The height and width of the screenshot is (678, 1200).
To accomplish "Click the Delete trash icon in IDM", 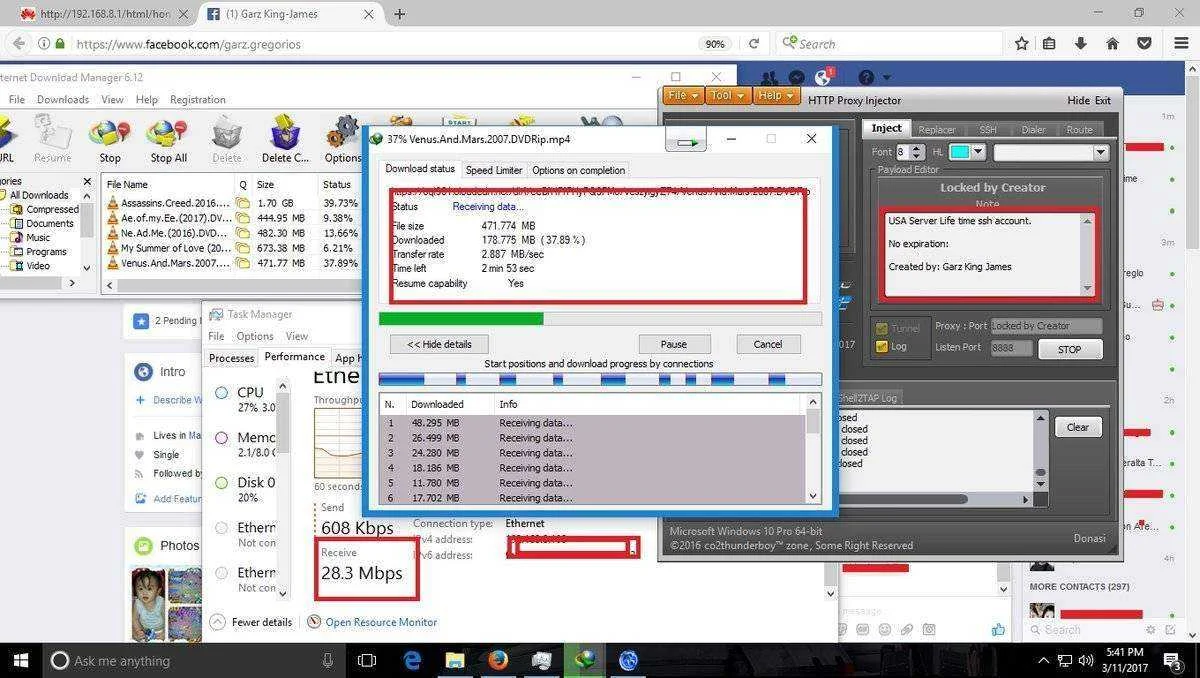I will tap(227, 134).
